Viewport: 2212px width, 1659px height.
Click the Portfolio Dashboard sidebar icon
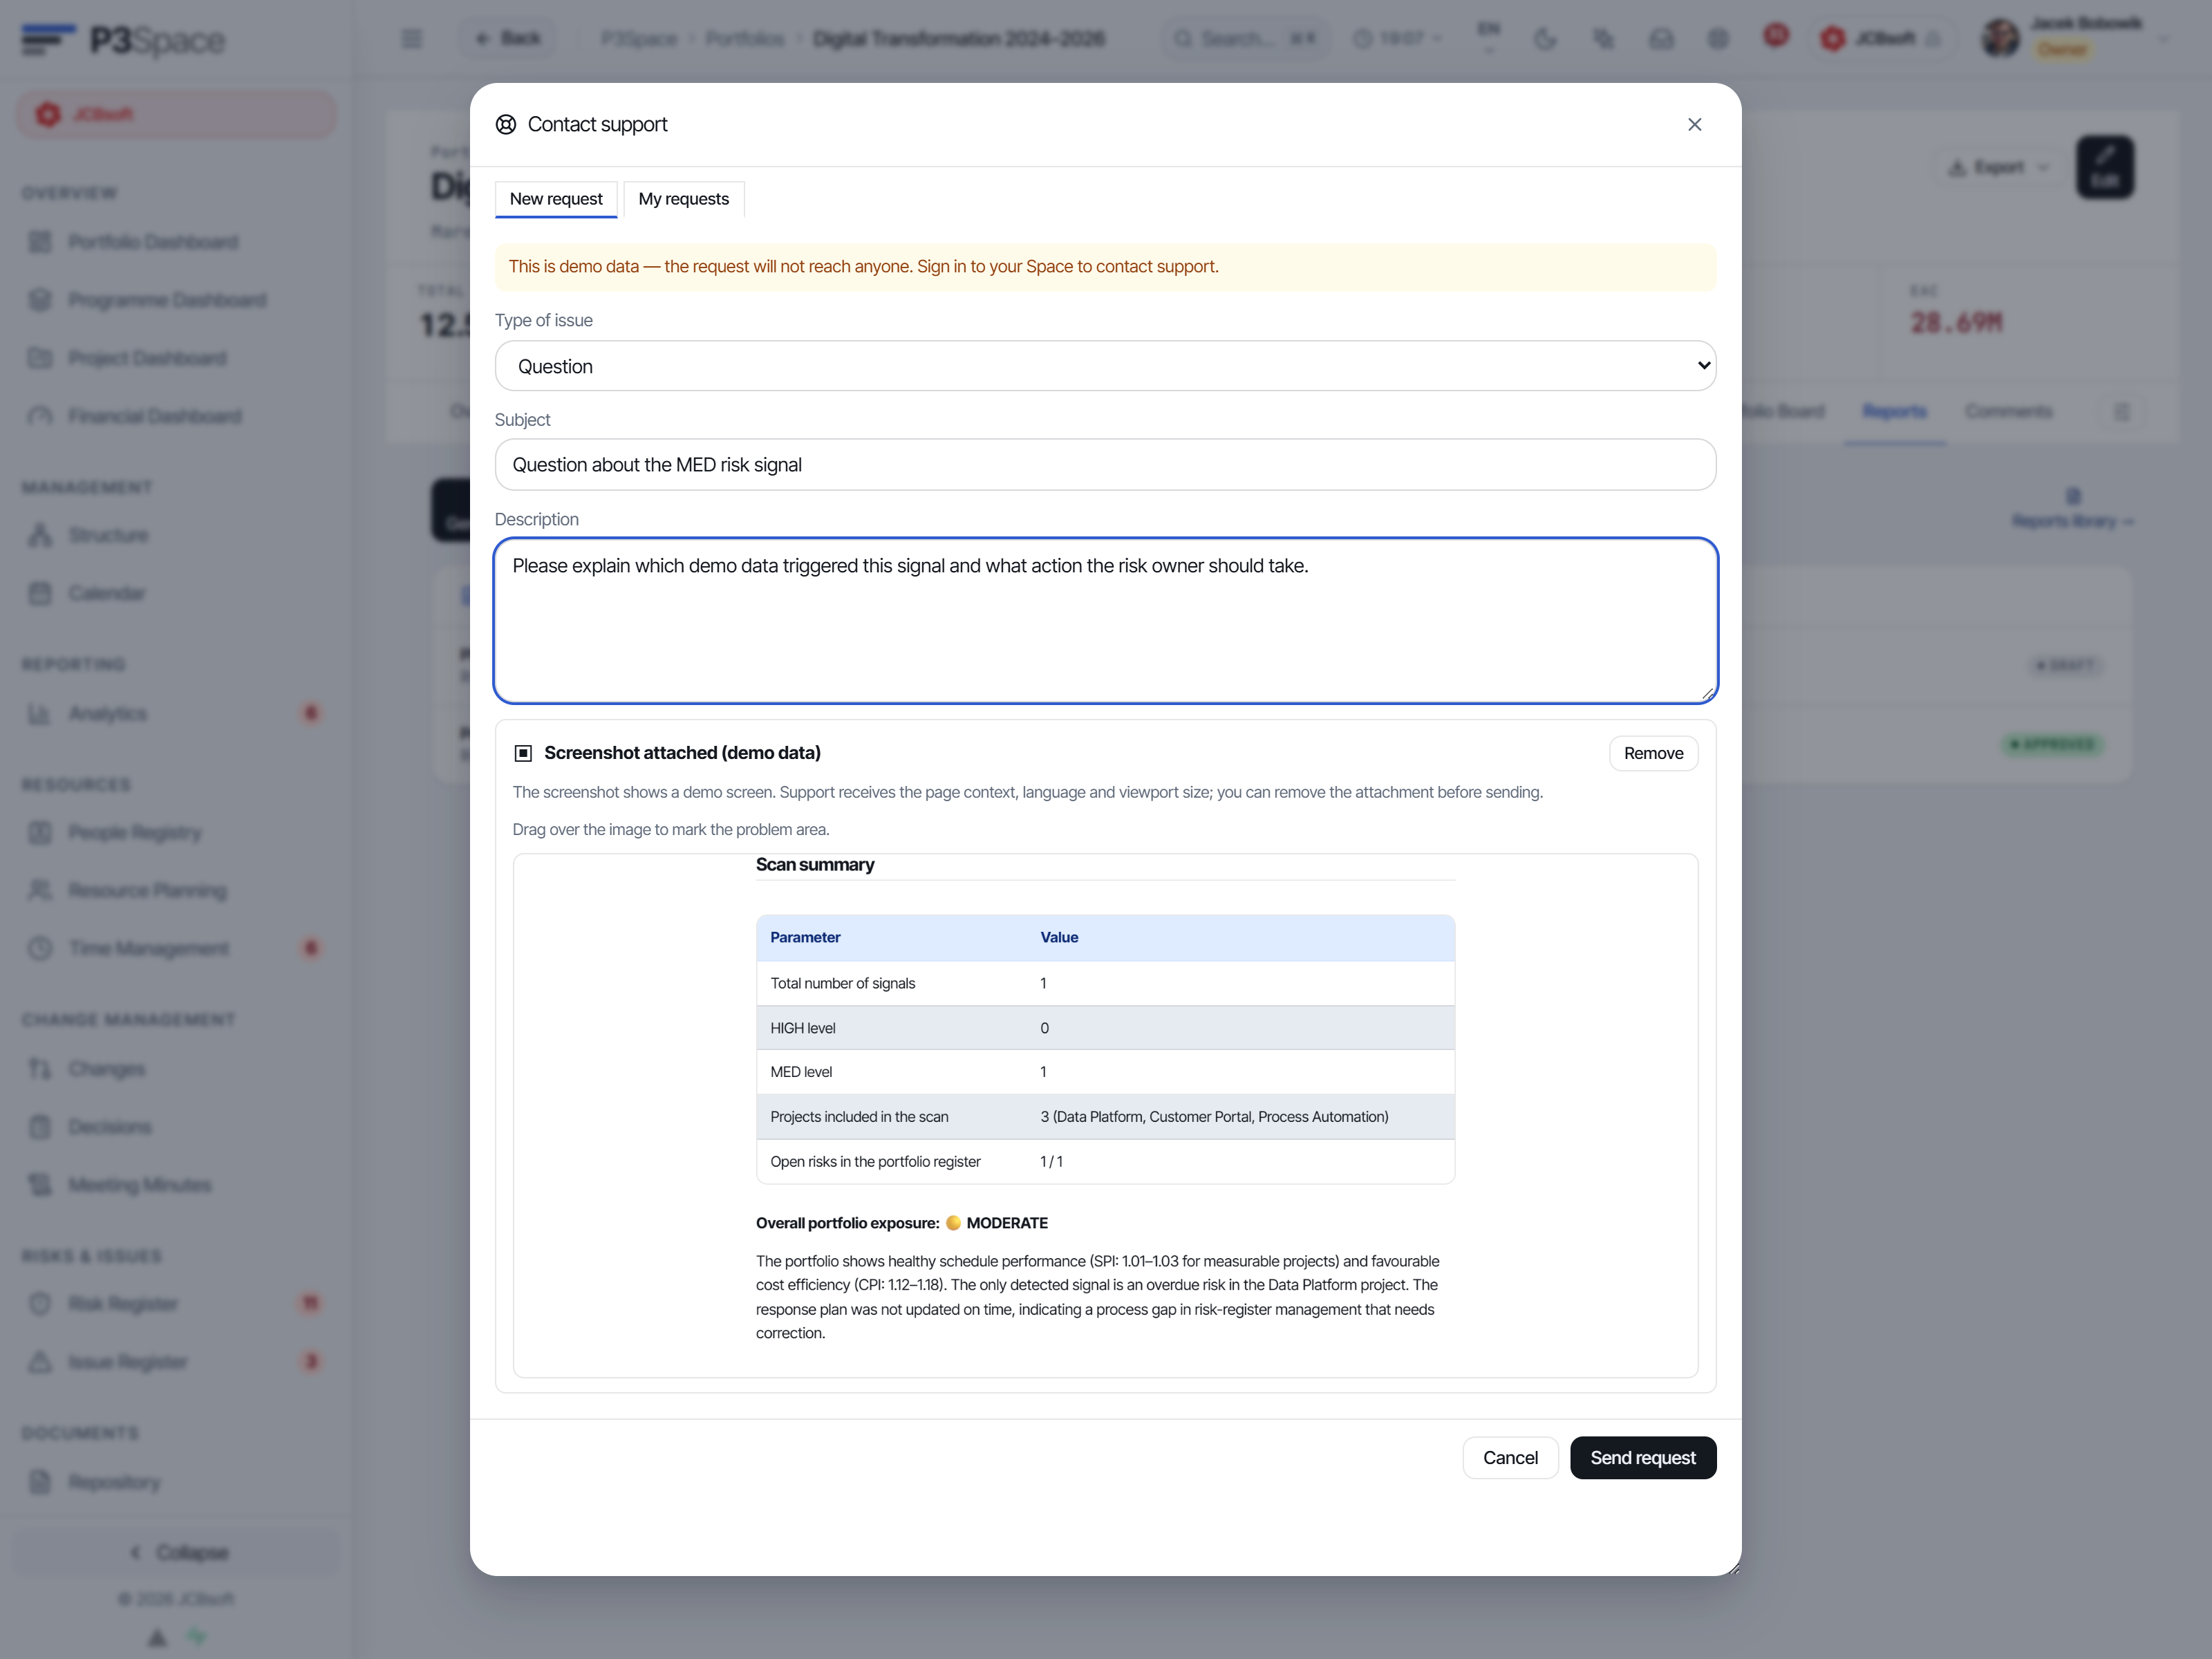(40, 242)
